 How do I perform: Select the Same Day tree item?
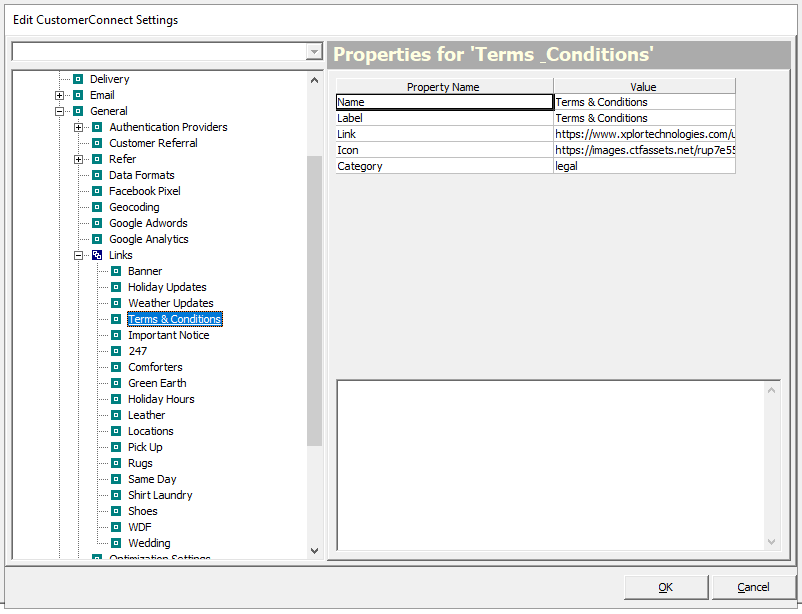152,479
